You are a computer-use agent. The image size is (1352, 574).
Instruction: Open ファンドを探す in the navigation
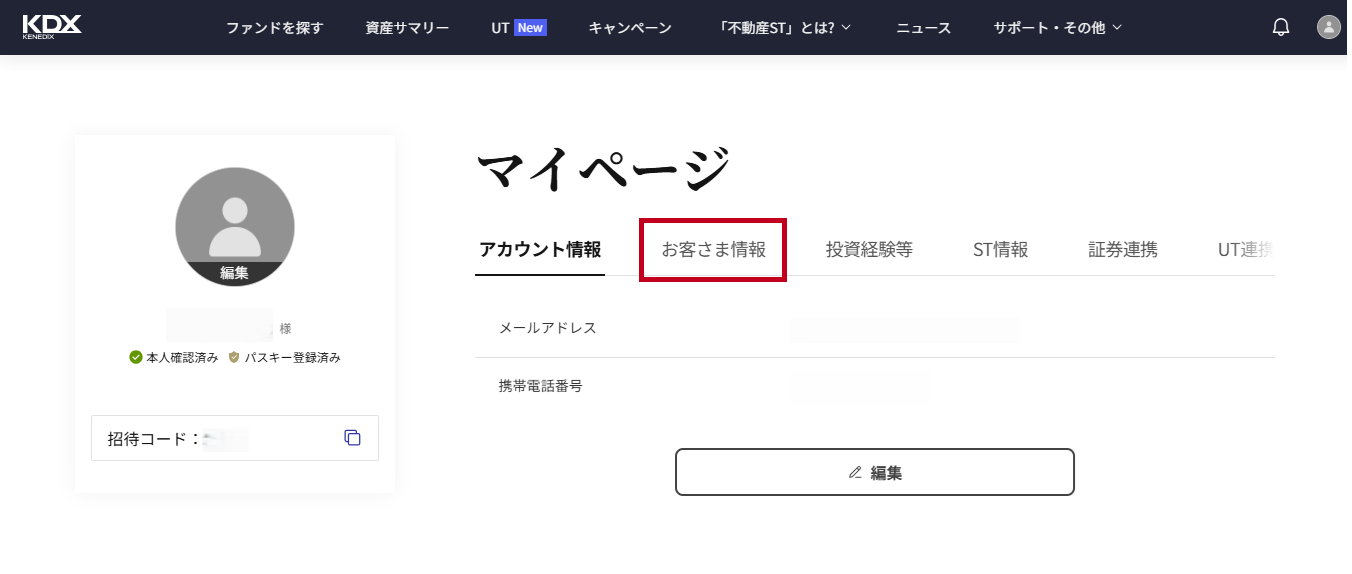pos(275,28)
